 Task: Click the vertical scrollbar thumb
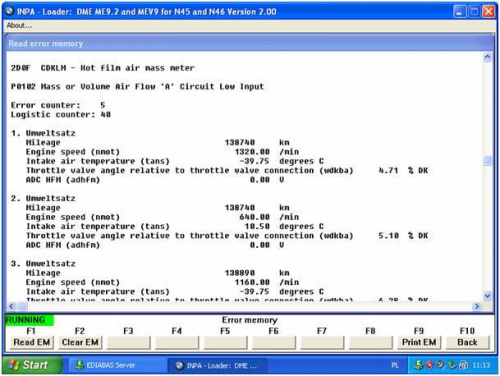click(x=487, y=161)
